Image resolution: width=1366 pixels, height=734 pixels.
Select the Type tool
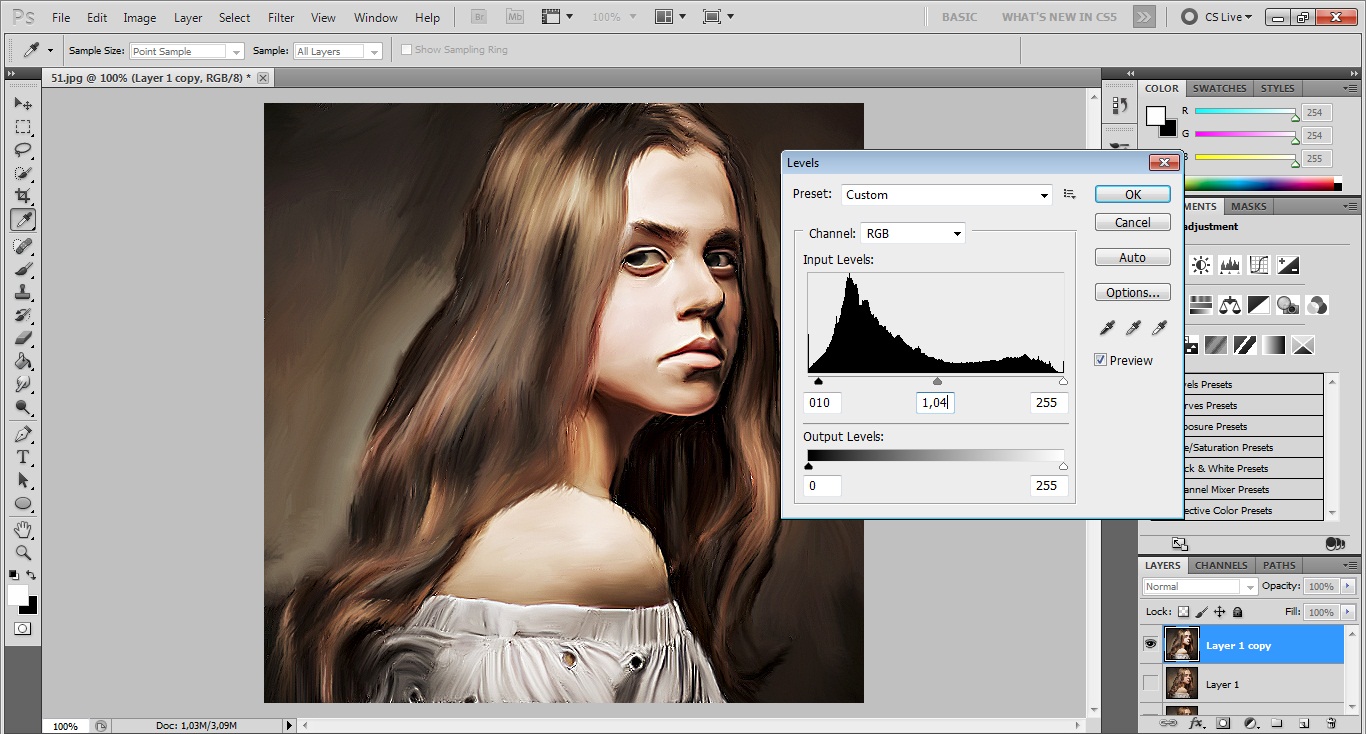click(x=23, y=457)
